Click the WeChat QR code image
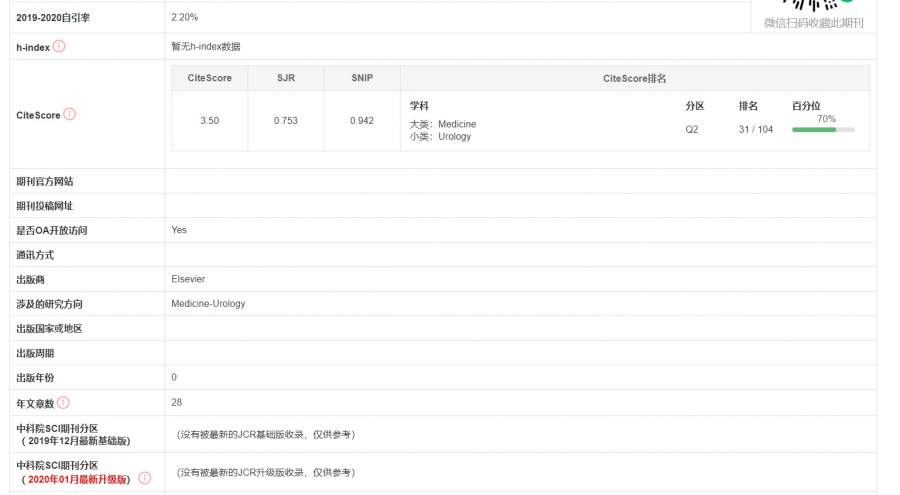900x495 pixels. point(813,6)
